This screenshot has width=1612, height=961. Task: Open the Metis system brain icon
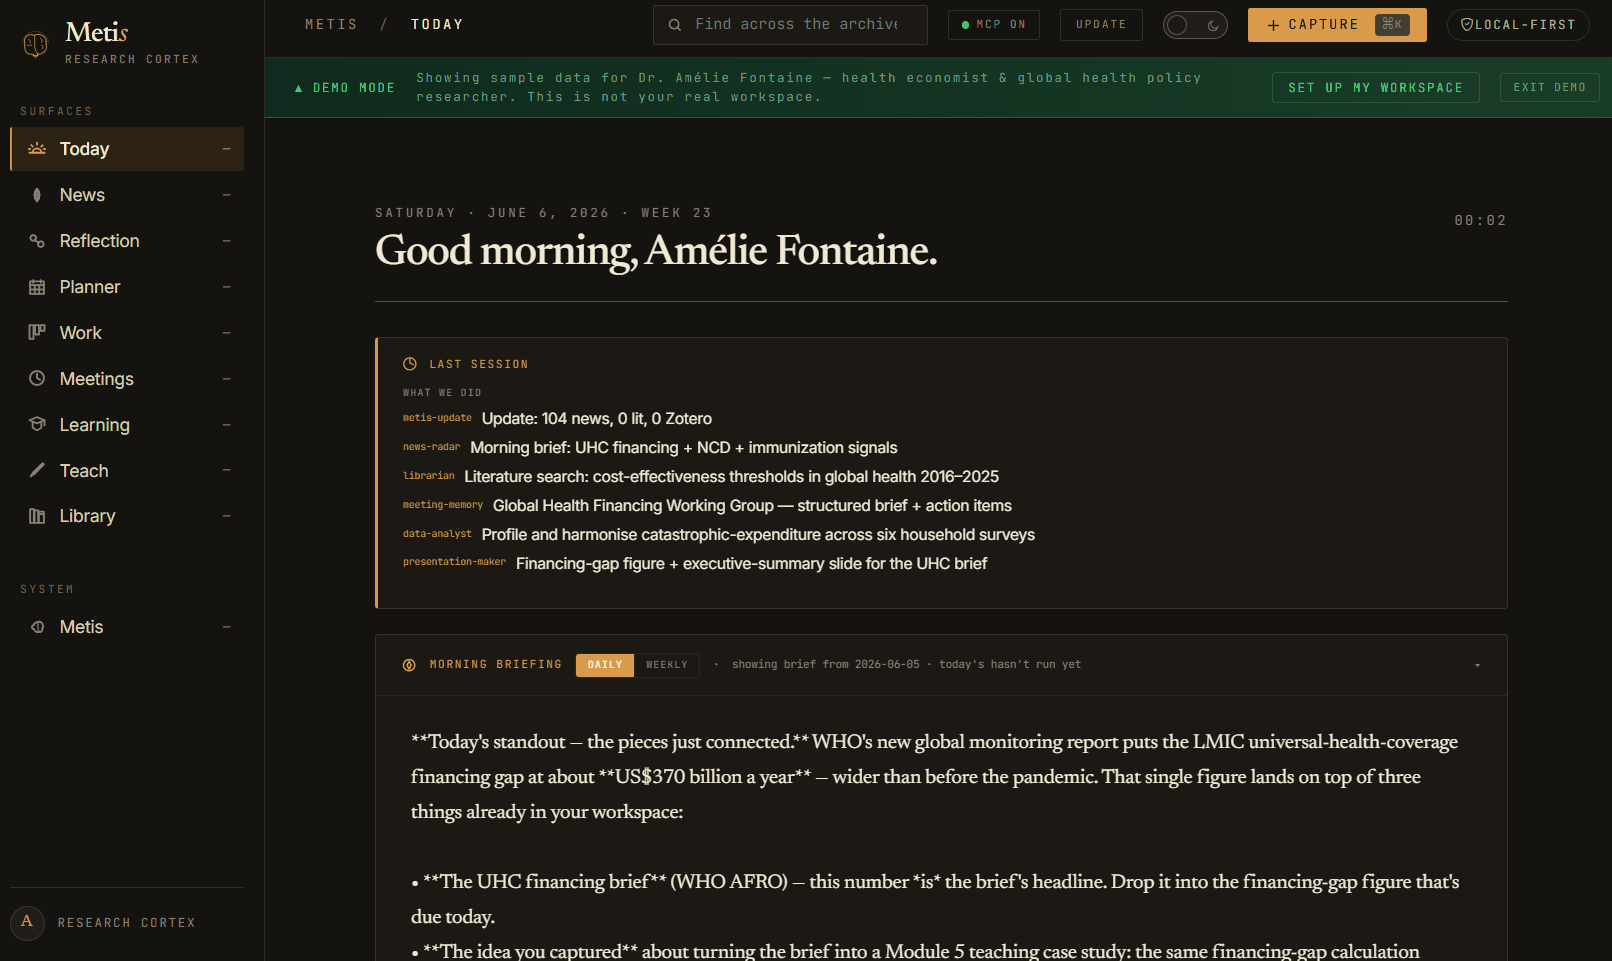[x=37, y=627]
